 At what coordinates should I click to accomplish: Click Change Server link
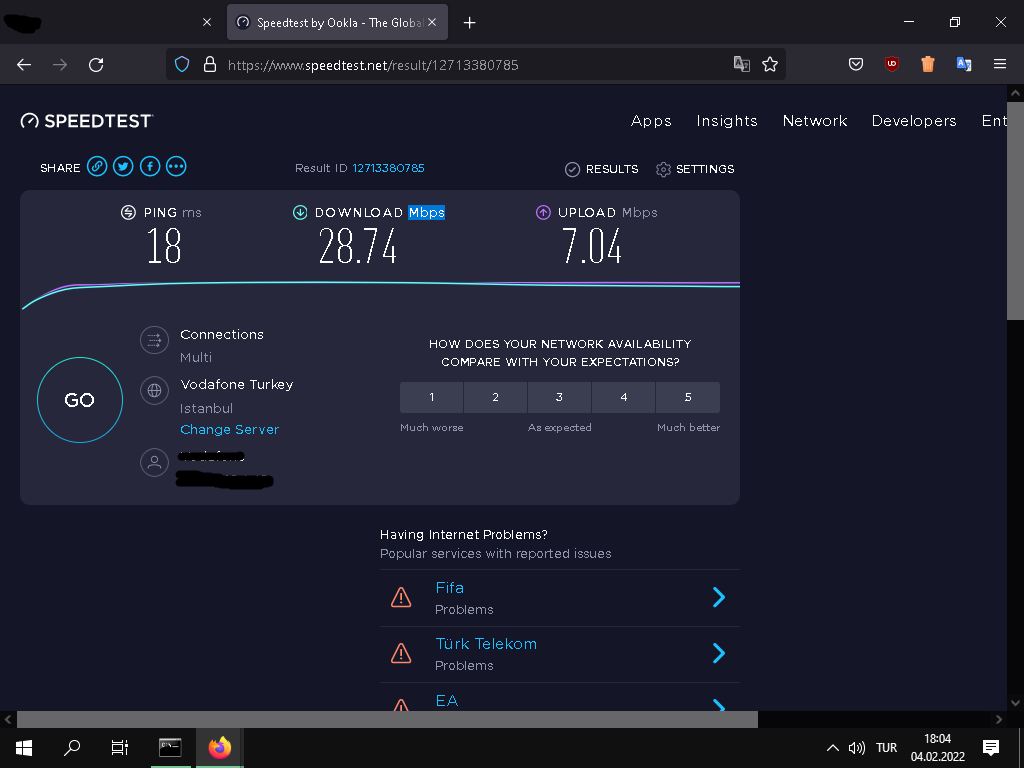click(x=229, y=429)
